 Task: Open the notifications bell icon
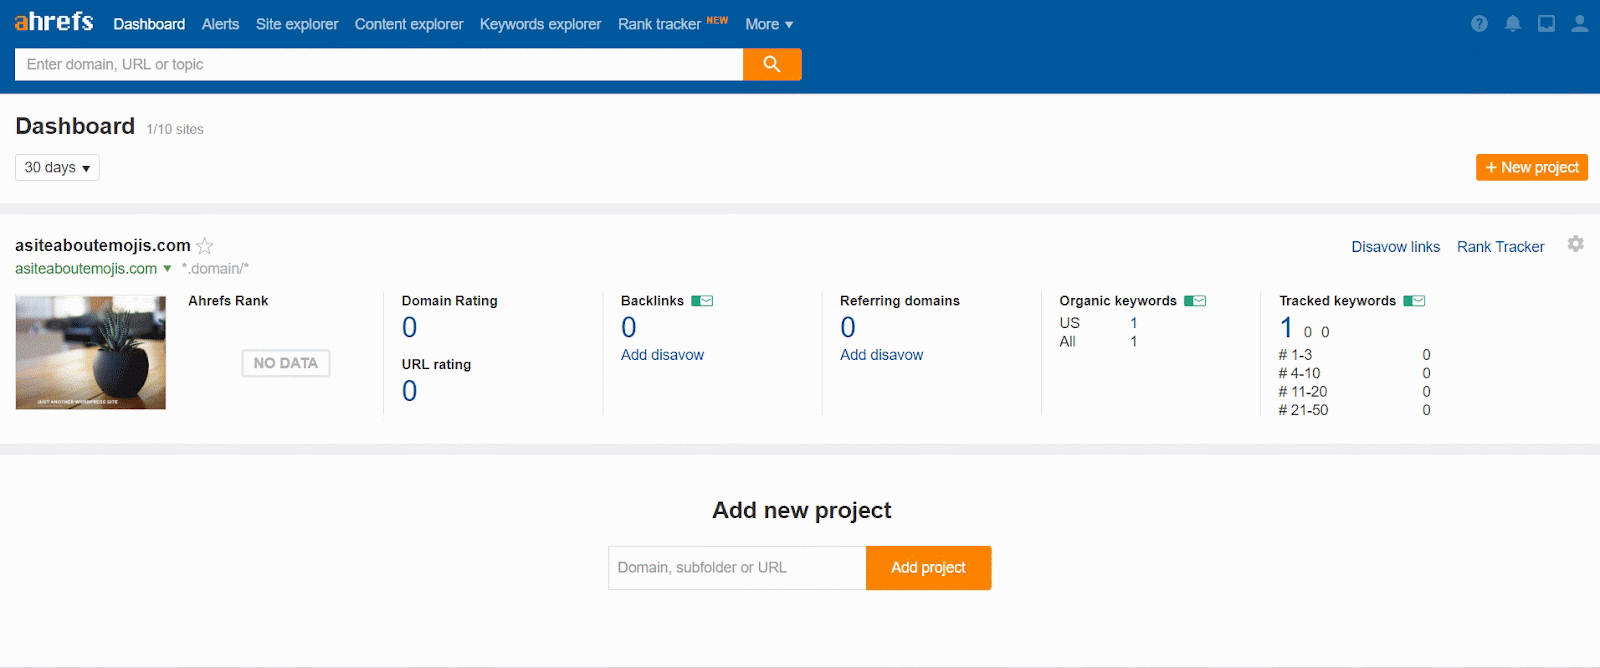[1513, 24]
